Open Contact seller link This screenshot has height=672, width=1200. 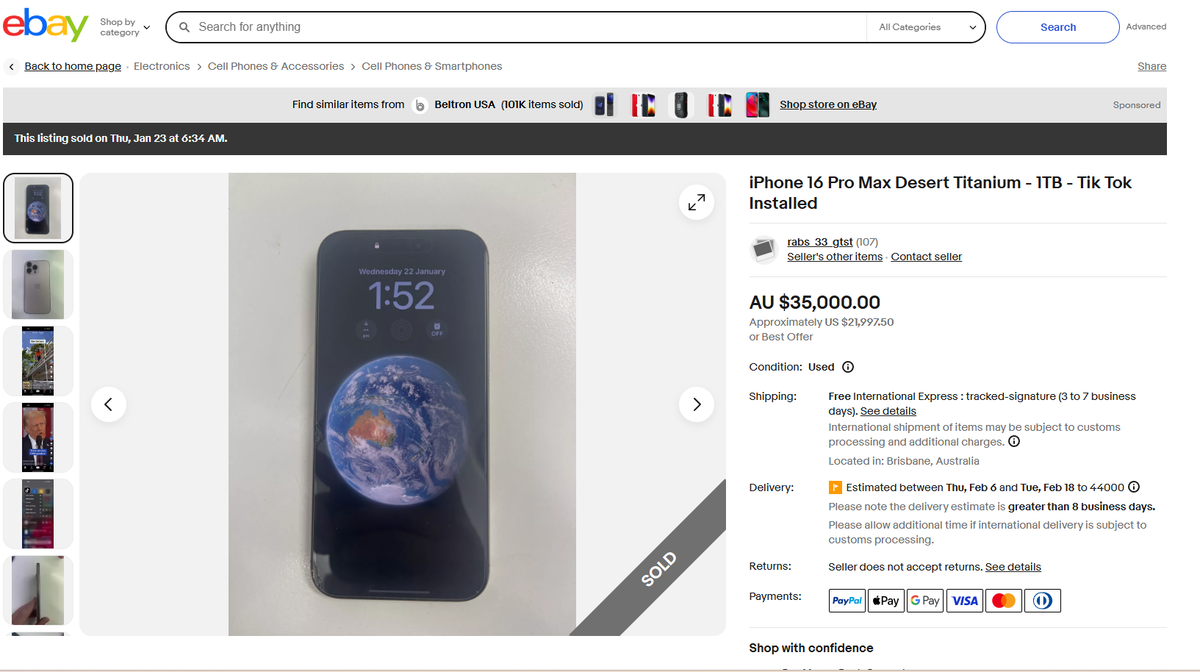[x=926, y=257]
